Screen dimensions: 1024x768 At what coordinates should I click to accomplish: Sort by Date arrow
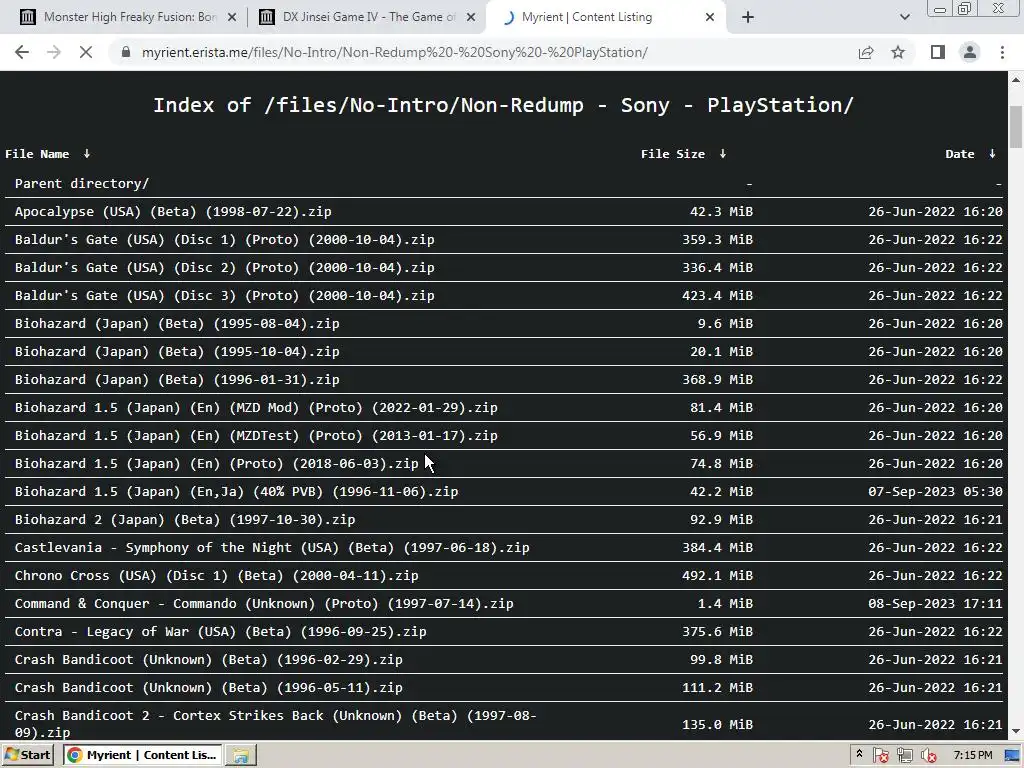click(992, 153)
